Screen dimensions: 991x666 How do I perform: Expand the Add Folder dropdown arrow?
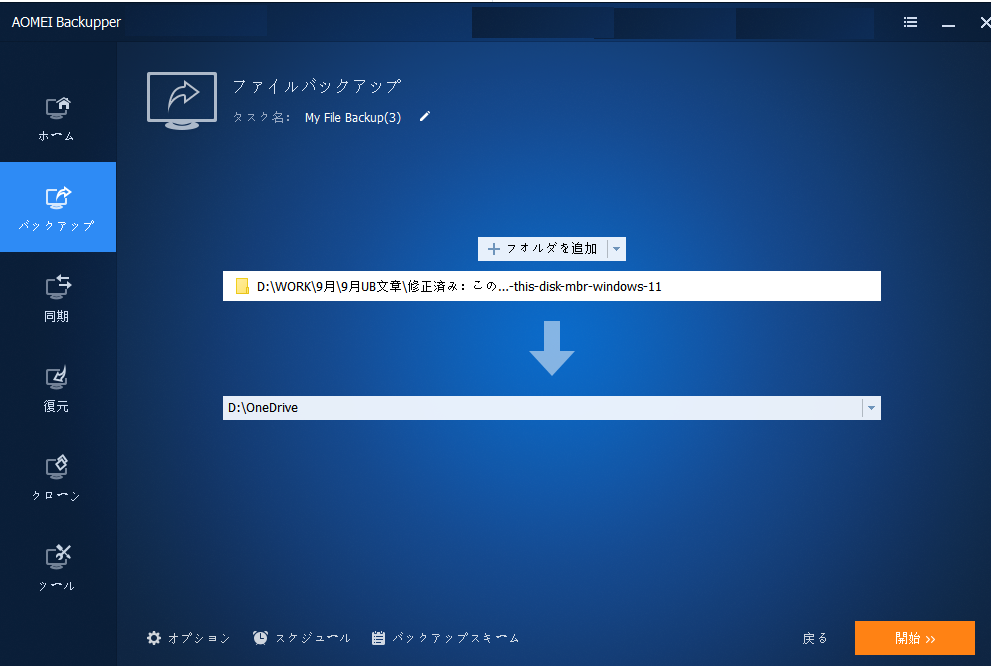(616, 249)
